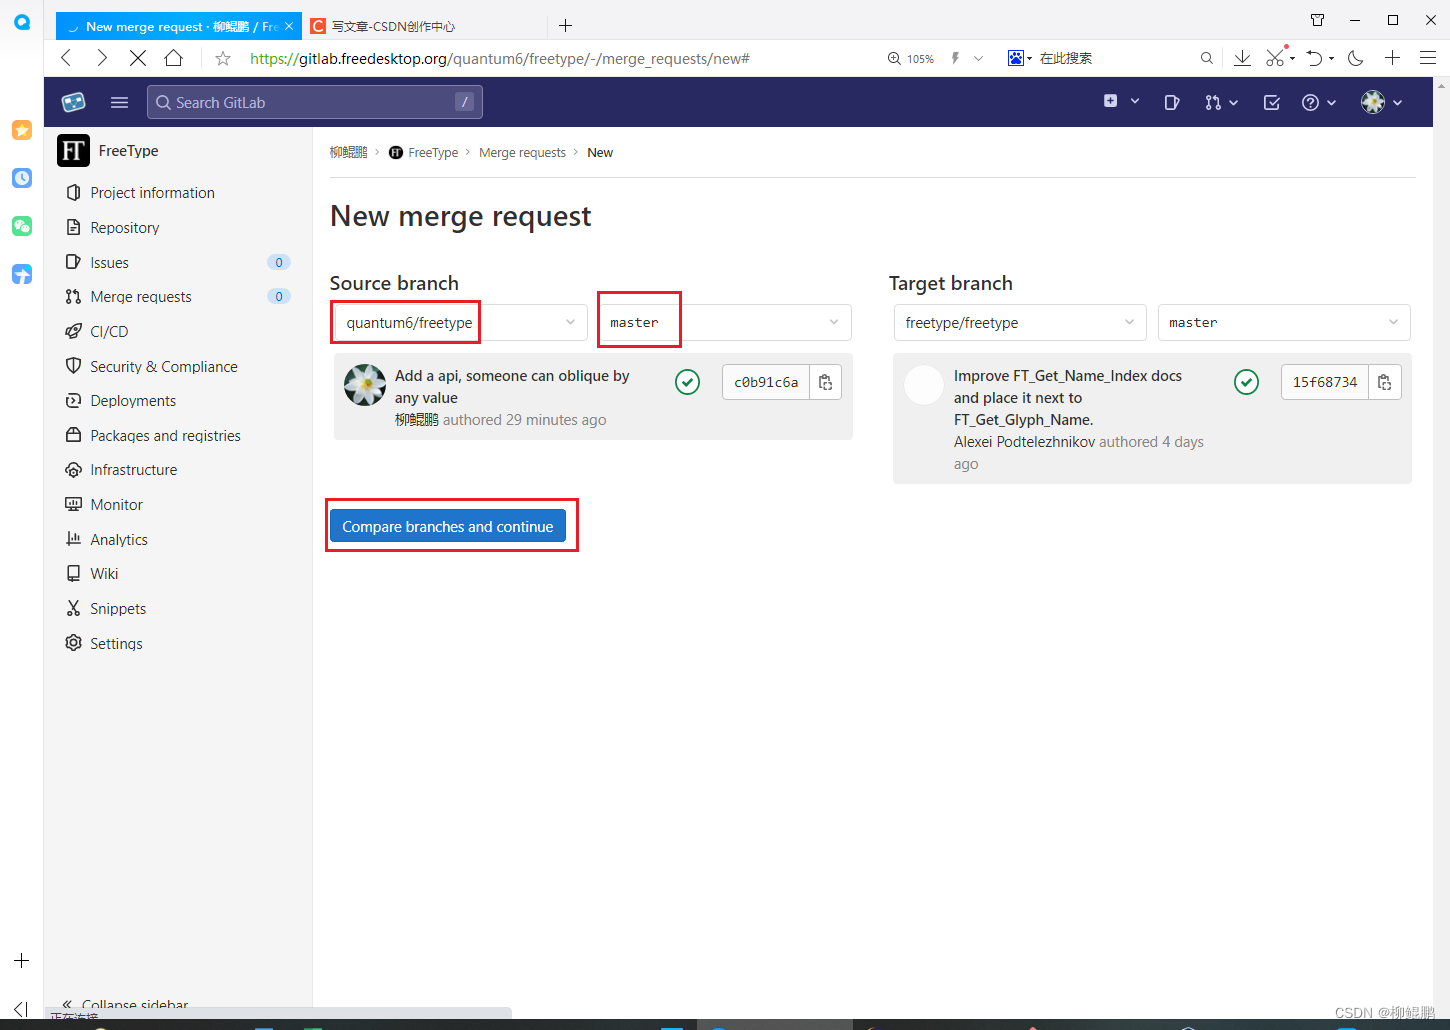Select the New merge request browser tab
The height and width of the screenshot is (1030, 1450).
pyautogui.click(x=178, y=26)
